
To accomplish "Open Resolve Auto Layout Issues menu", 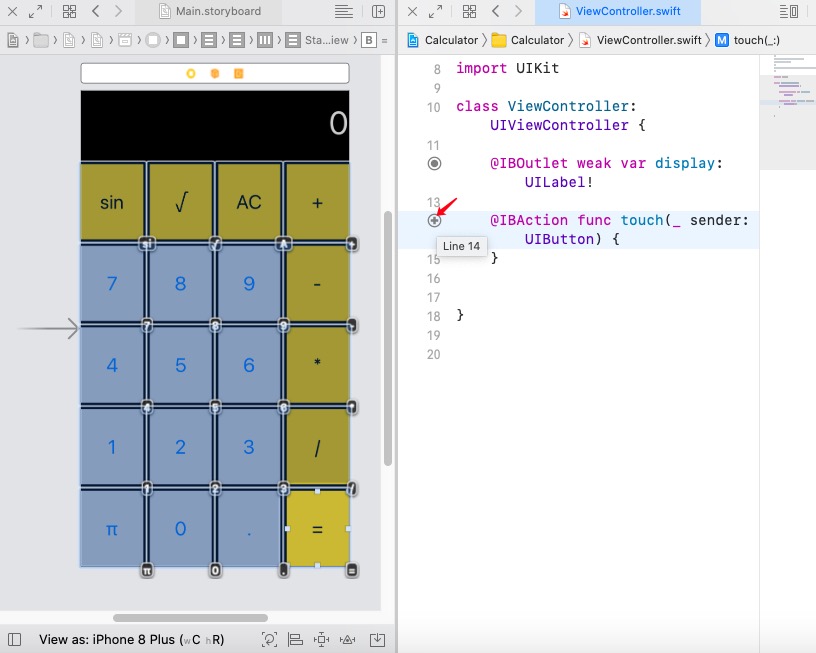I will coord(347,639).
